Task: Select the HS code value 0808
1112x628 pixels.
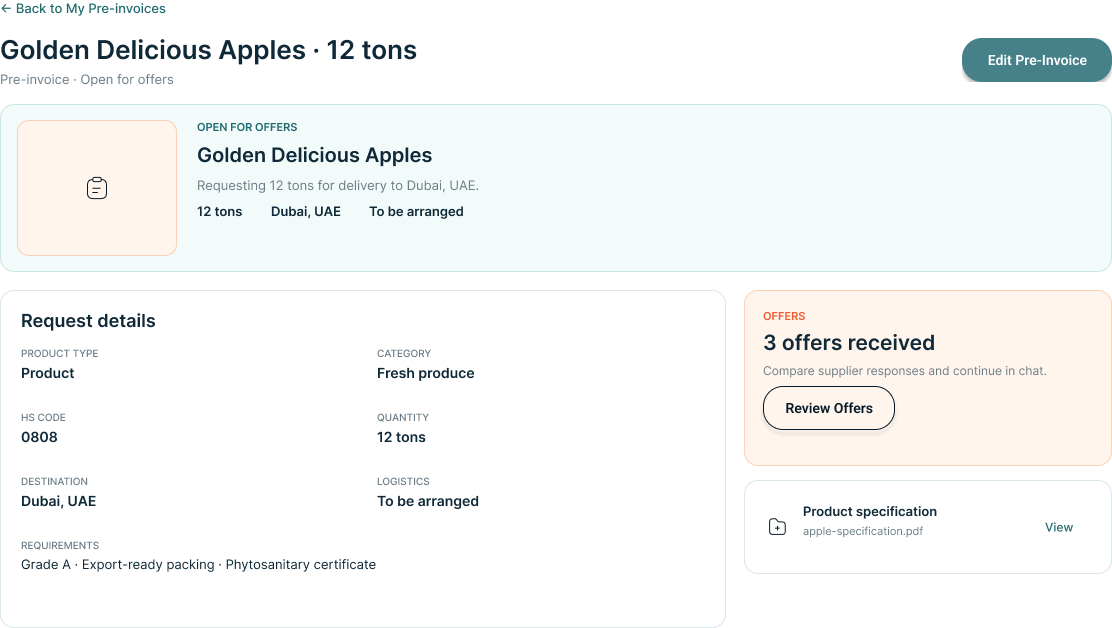Action: pyautogui.click(x=40, y=437)
